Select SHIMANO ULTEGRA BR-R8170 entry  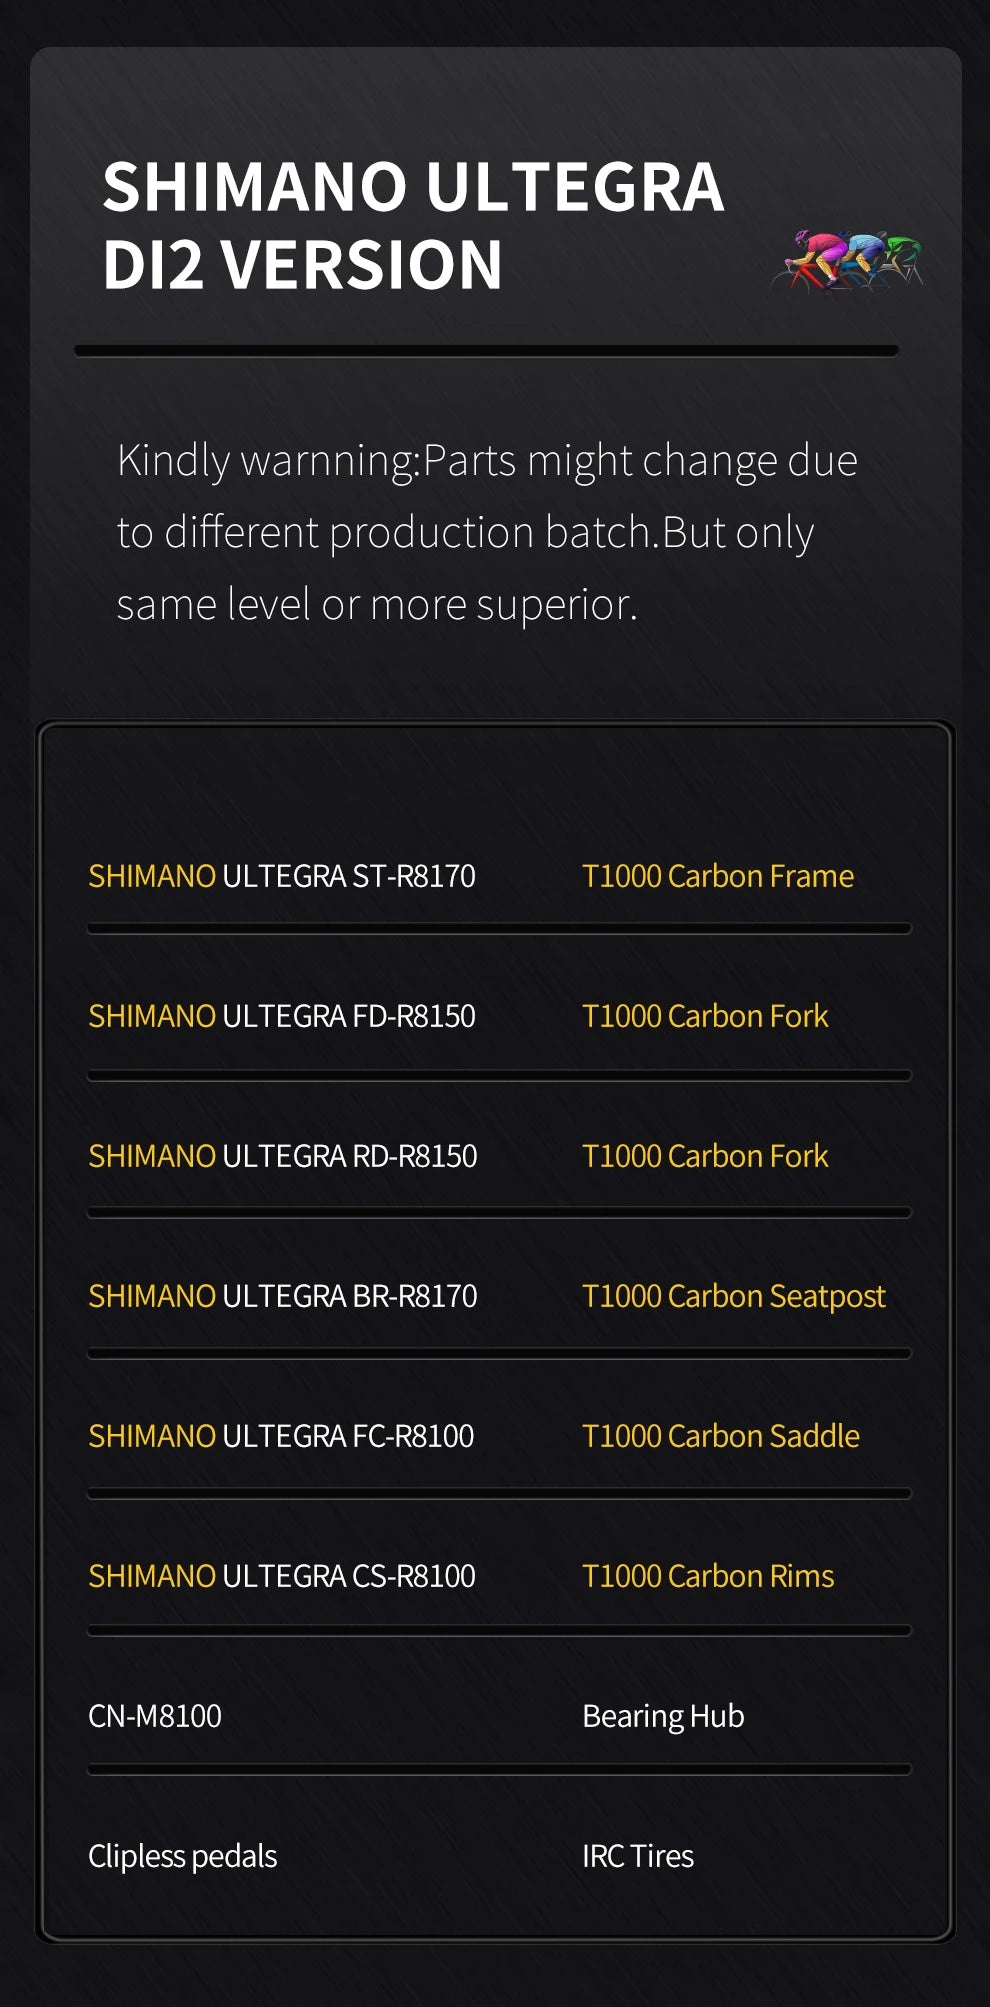[x=283, y=1296]
